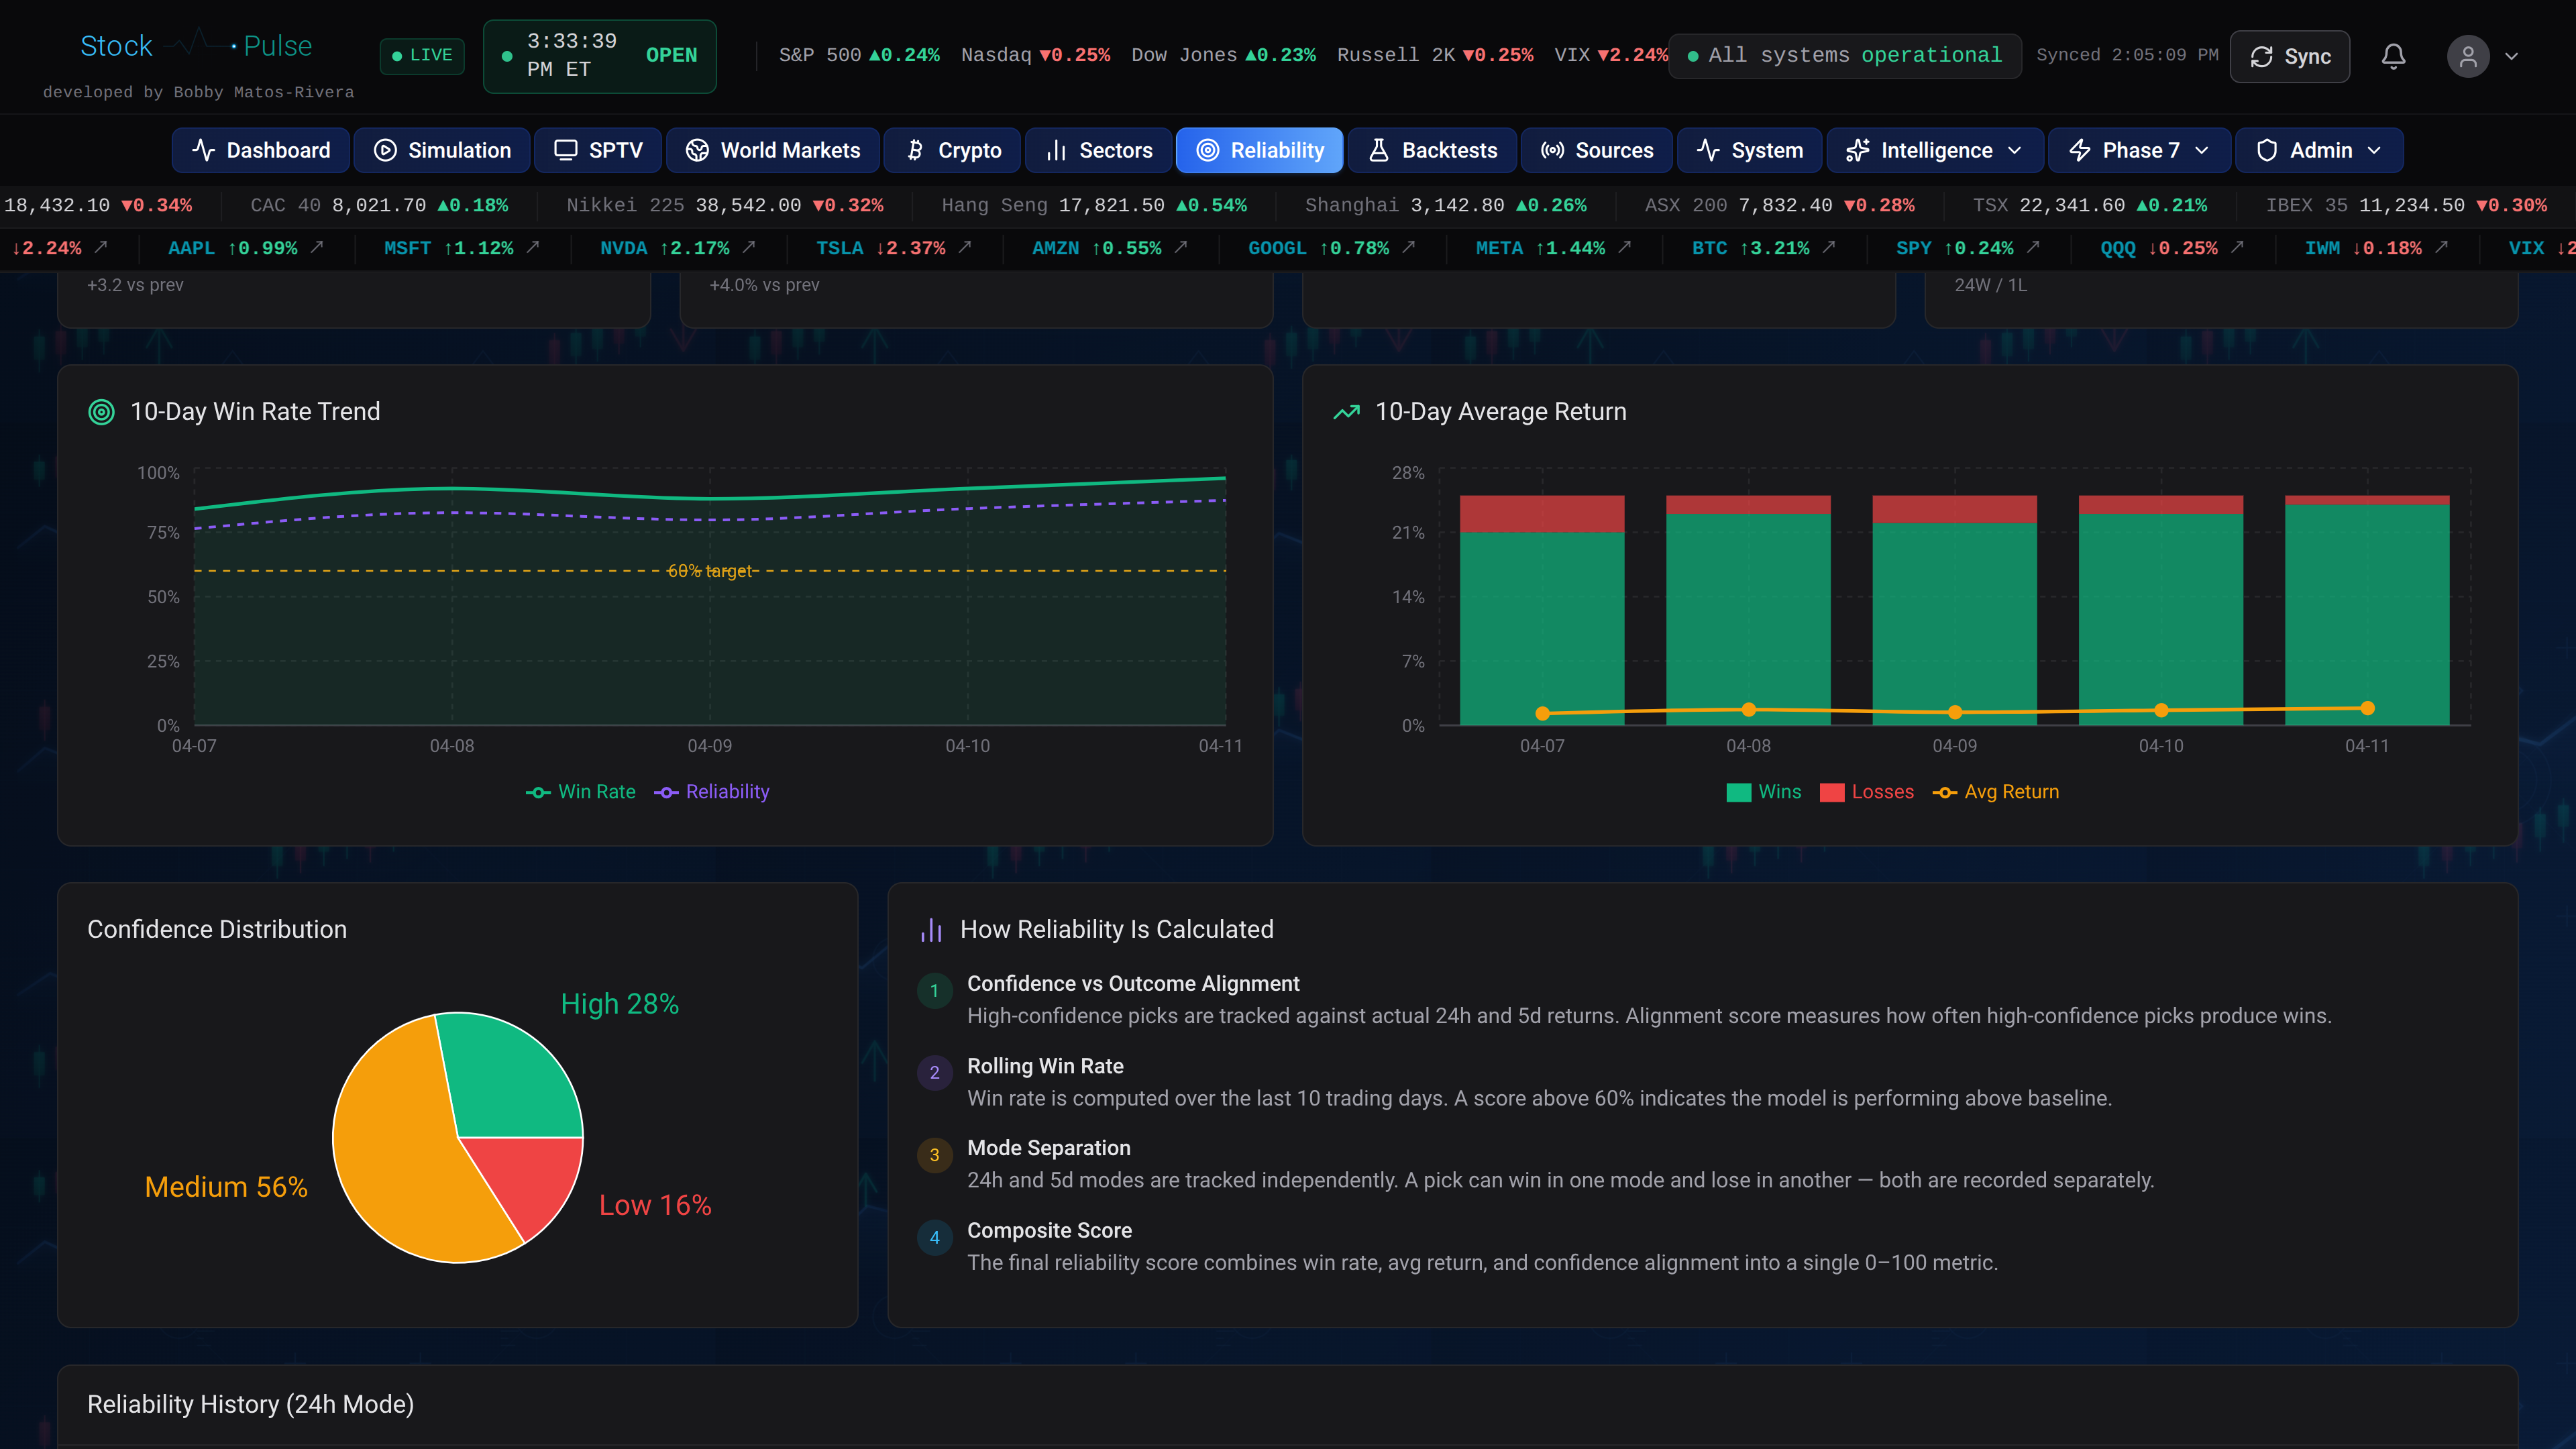Click the SPTV monitor icon
Screen dimensions: 2576x1449
click(566, 150)
